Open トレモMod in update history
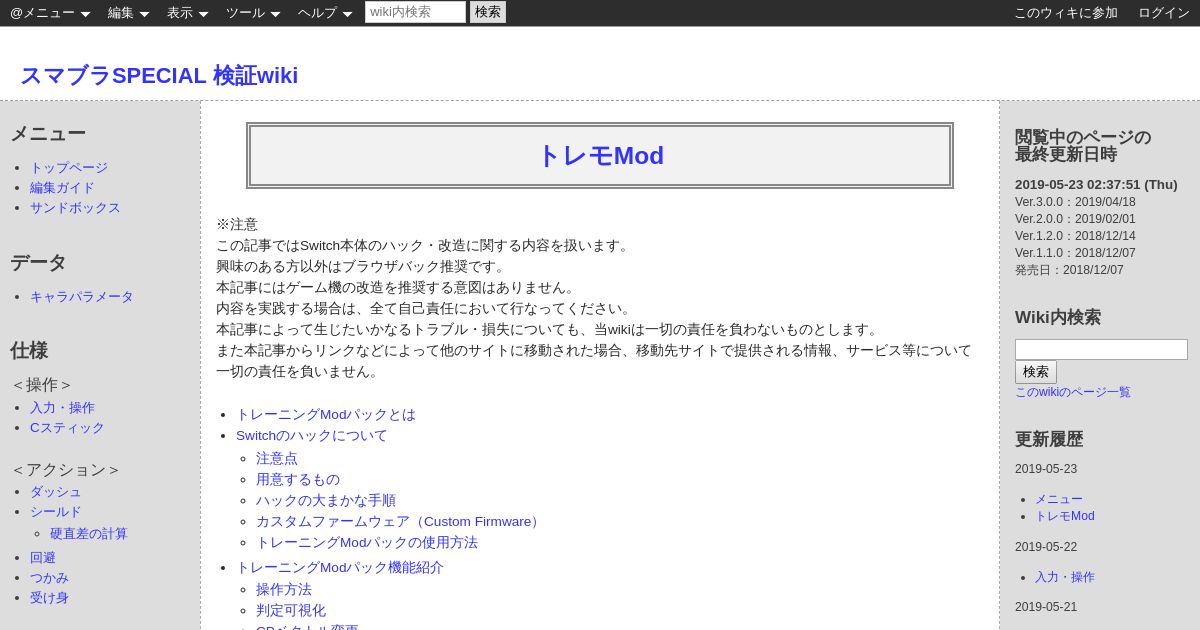The image size is (1200, 630). click(1065, 516)
